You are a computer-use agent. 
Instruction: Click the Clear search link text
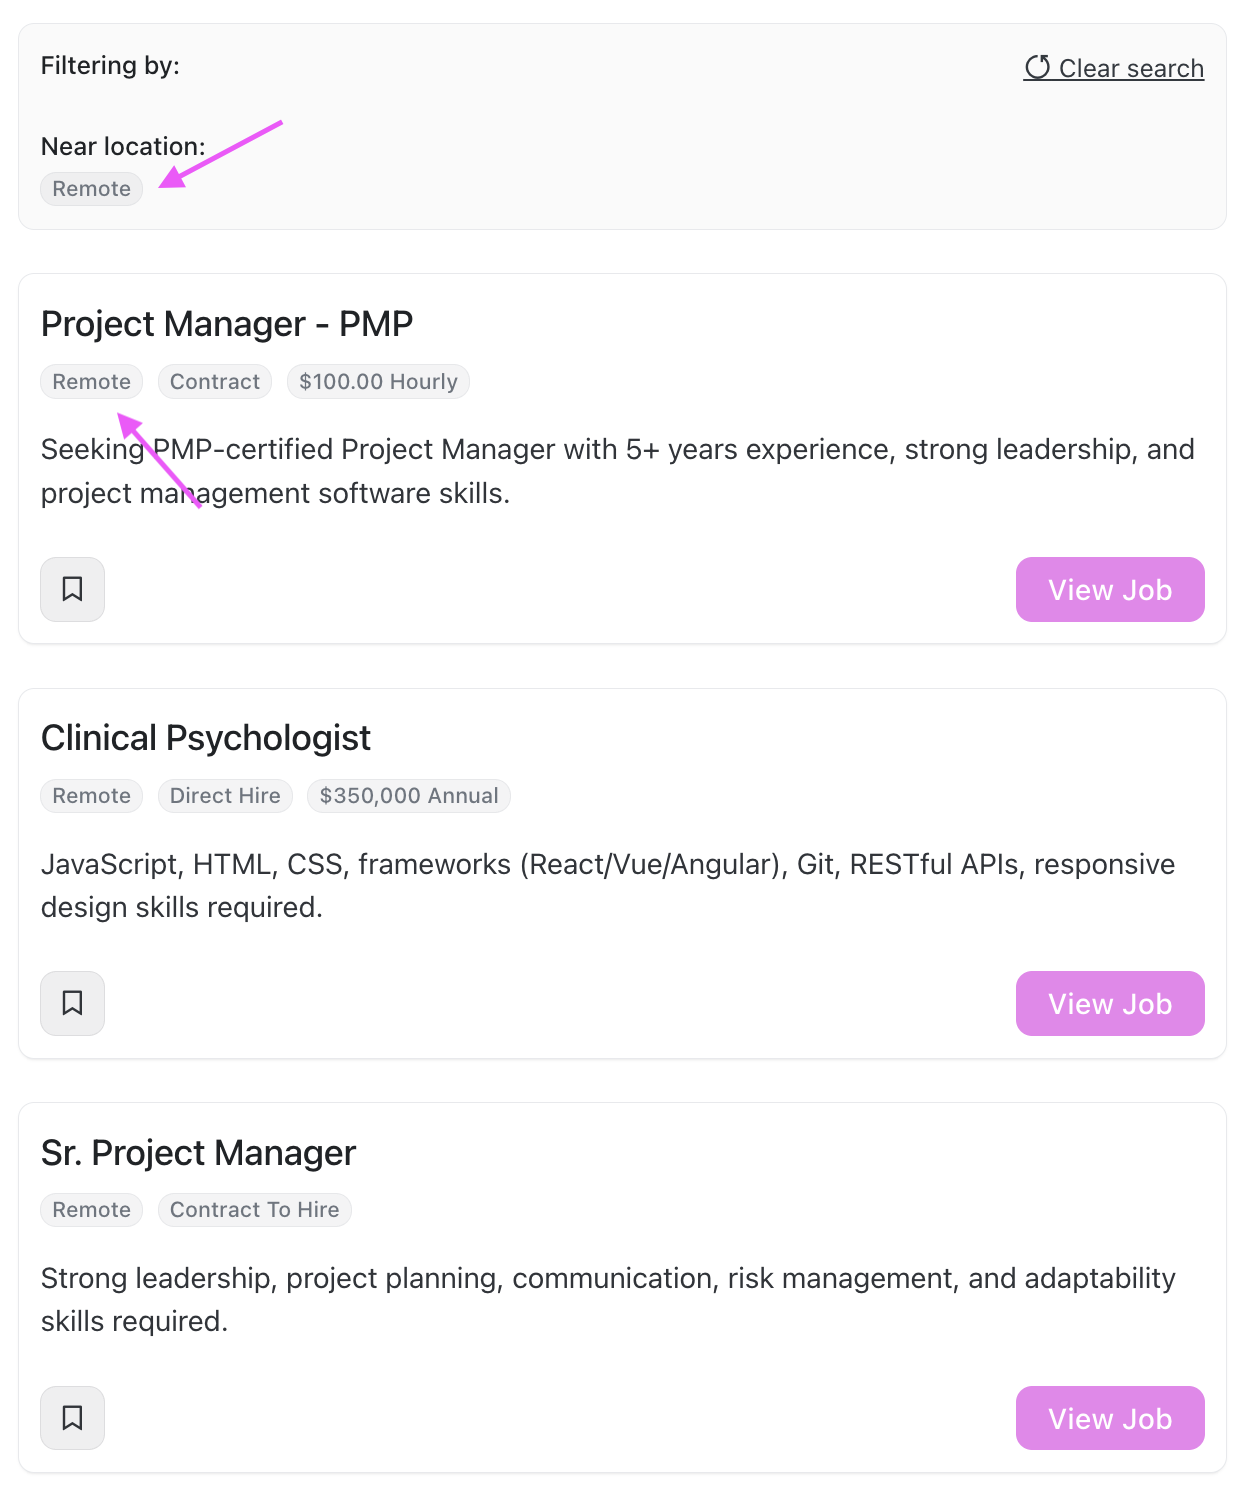pos(1131,68)
